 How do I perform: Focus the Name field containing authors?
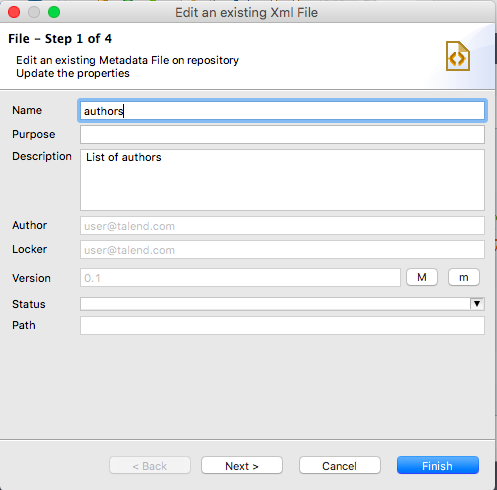point(282,111)
